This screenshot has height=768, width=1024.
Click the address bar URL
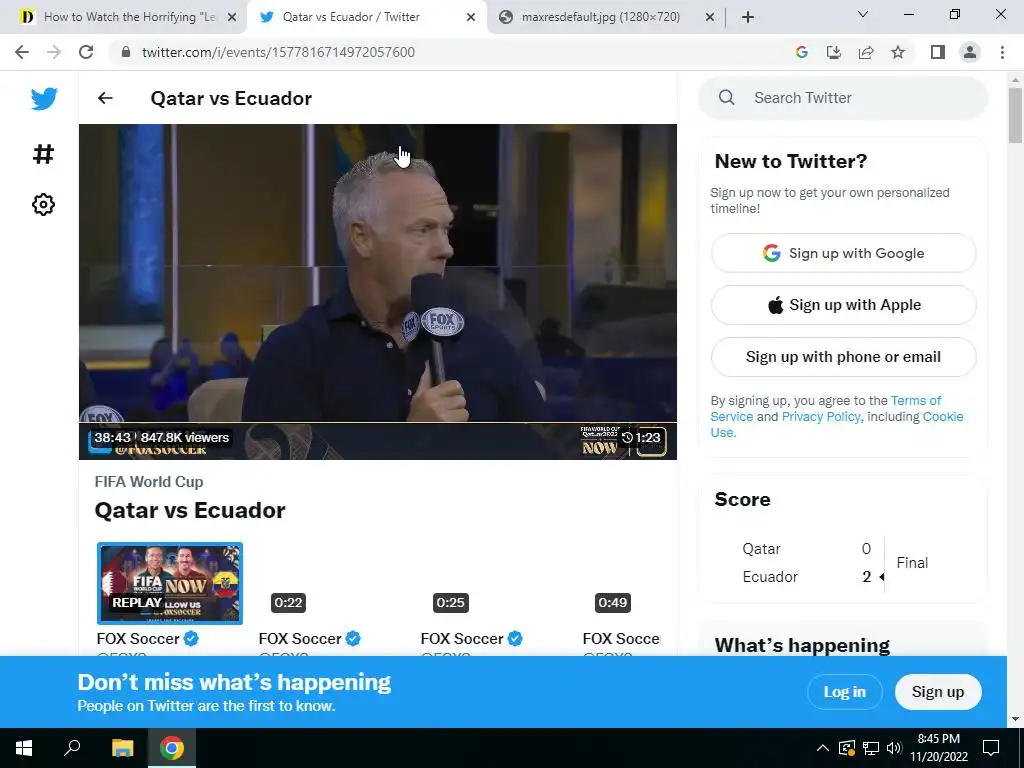278,52
